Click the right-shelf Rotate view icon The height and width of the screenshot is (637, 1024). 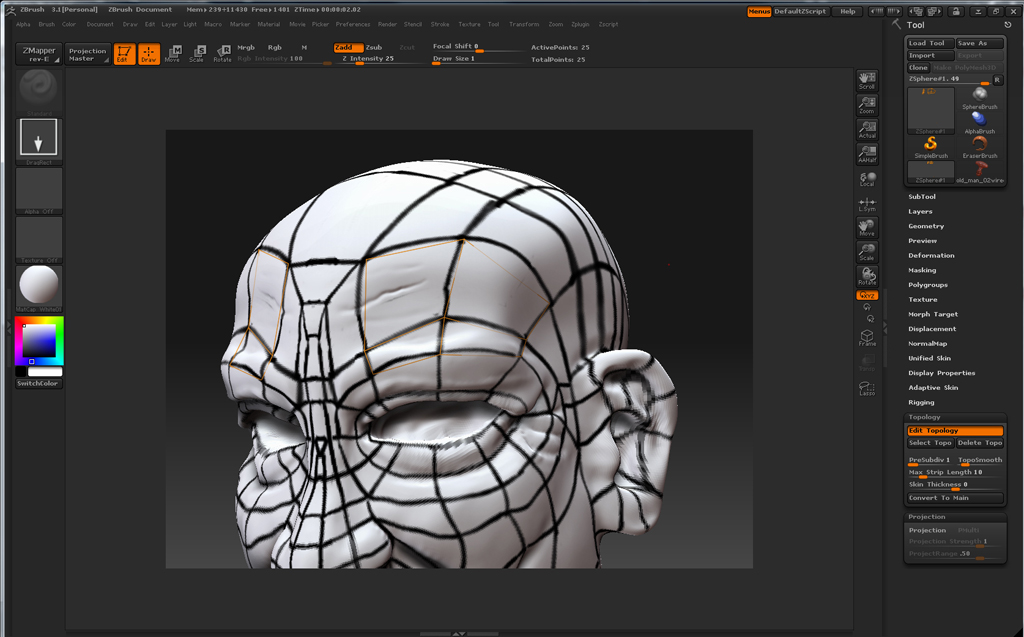pos(867,276)
